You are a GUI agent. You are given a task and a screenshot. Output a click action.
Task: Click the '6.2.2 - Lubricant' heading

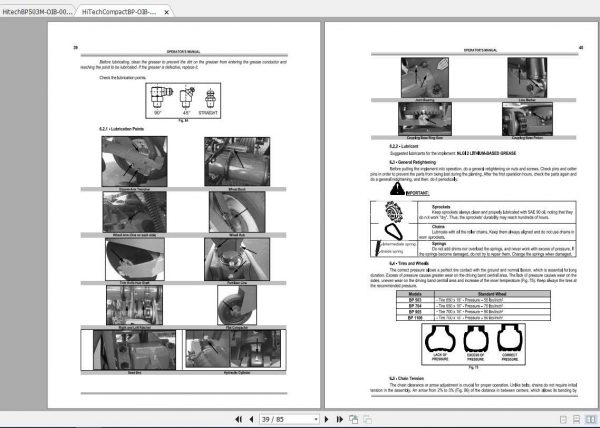(404, 146)
